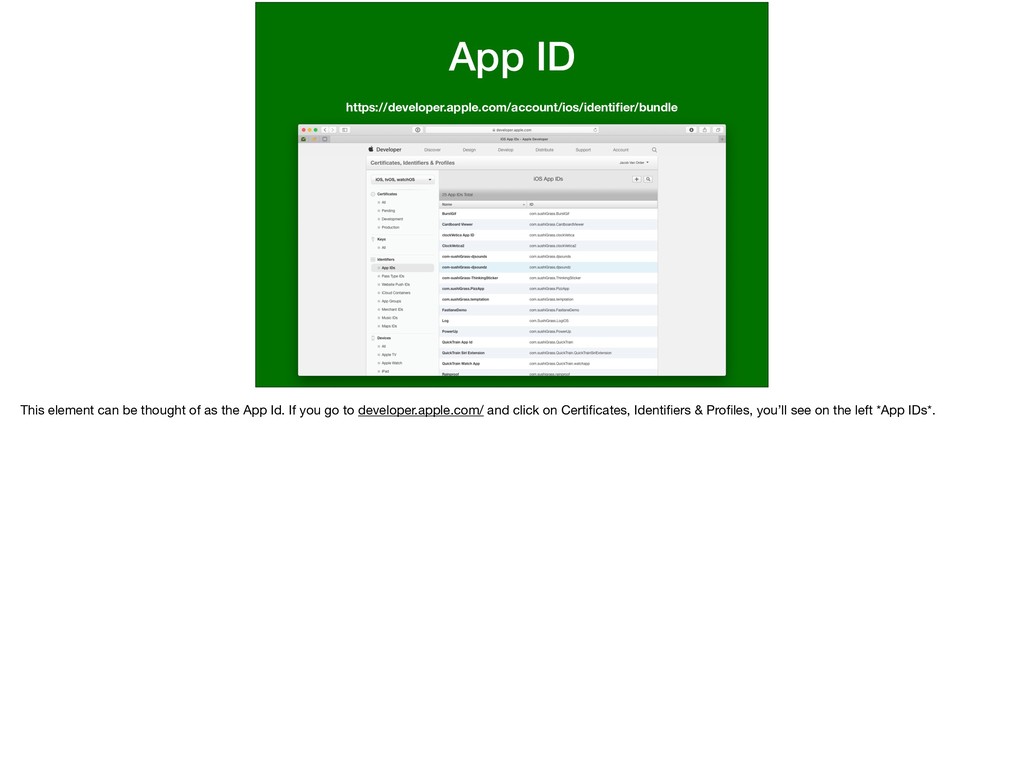
Task: Select Development under Certificates
Action: point(392,219)
